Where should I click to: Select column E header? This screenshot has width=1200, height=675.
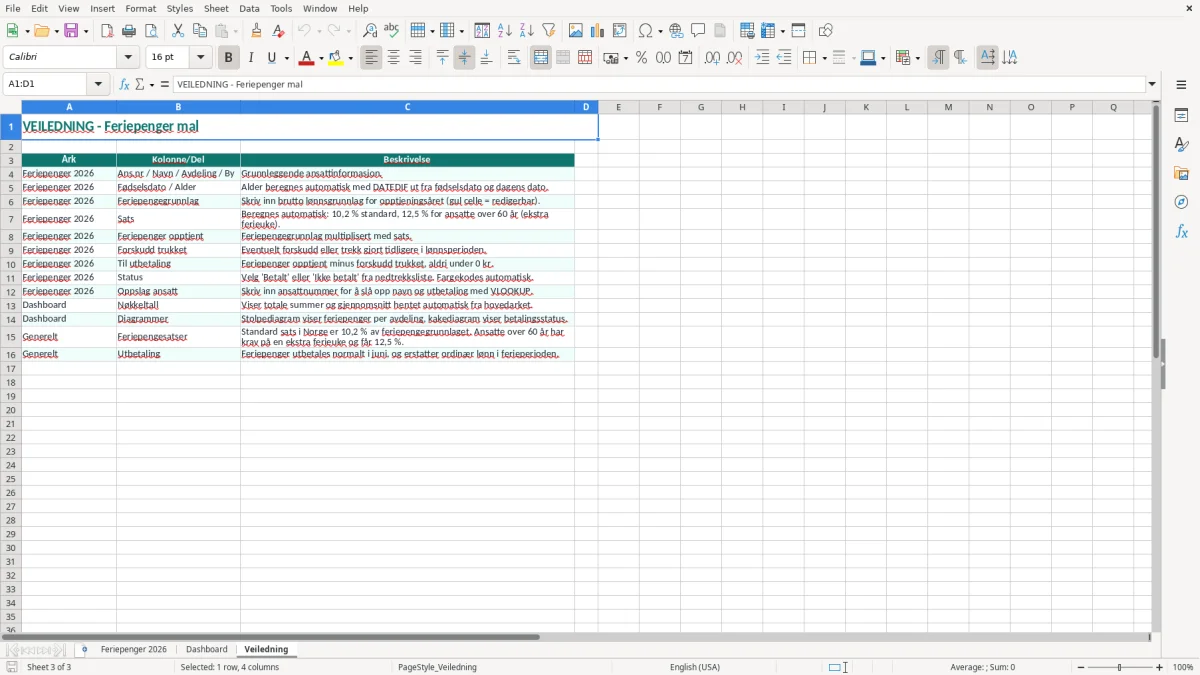pos(618,107)
